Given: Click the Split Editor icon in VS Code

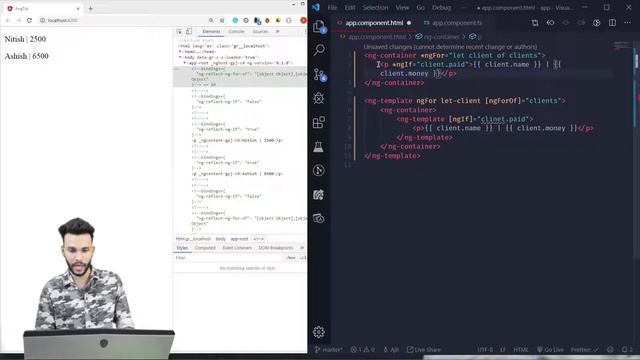Looking at the screenshot, I should (x=612, y=23).
